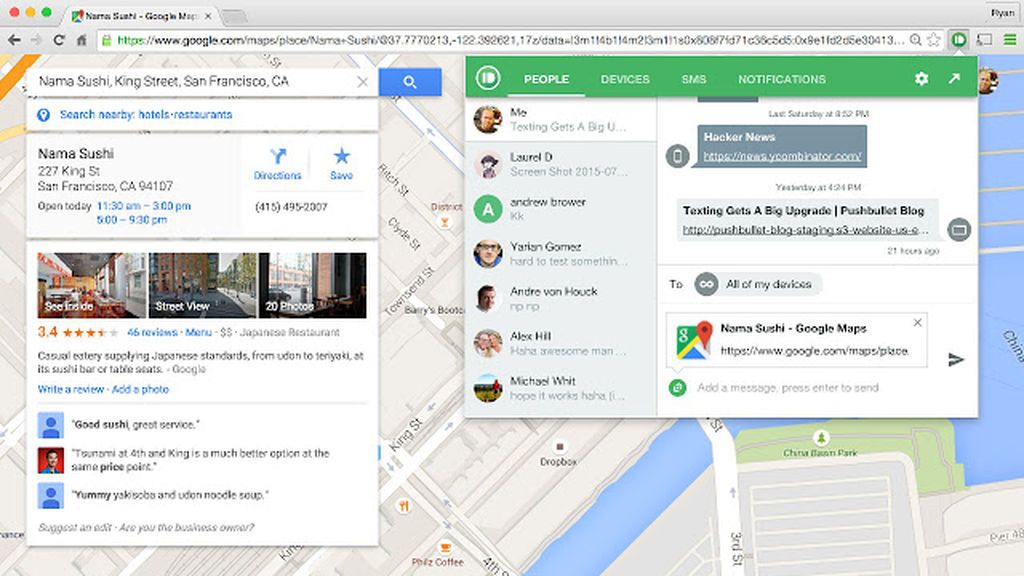Viewport: 1024px width, 576px height.
Task: Click 'Are you the business owner?' link
Action: [x=187, y=528]
